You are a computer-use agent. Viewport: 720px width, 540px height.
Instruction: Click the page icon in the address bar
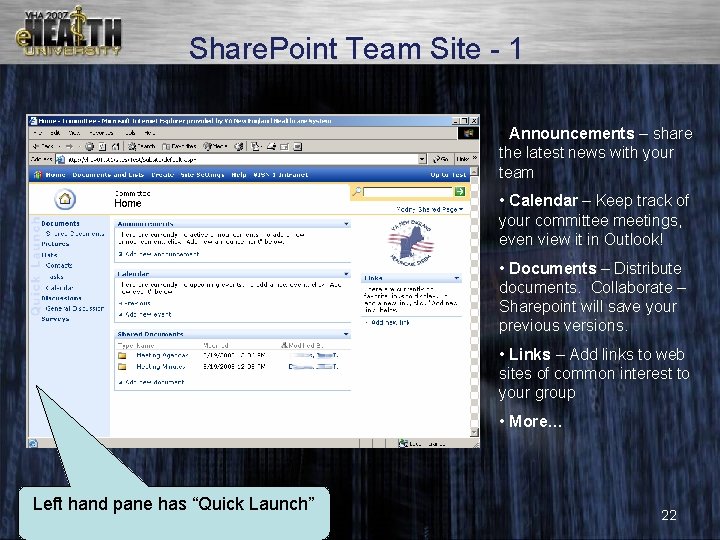60,159
